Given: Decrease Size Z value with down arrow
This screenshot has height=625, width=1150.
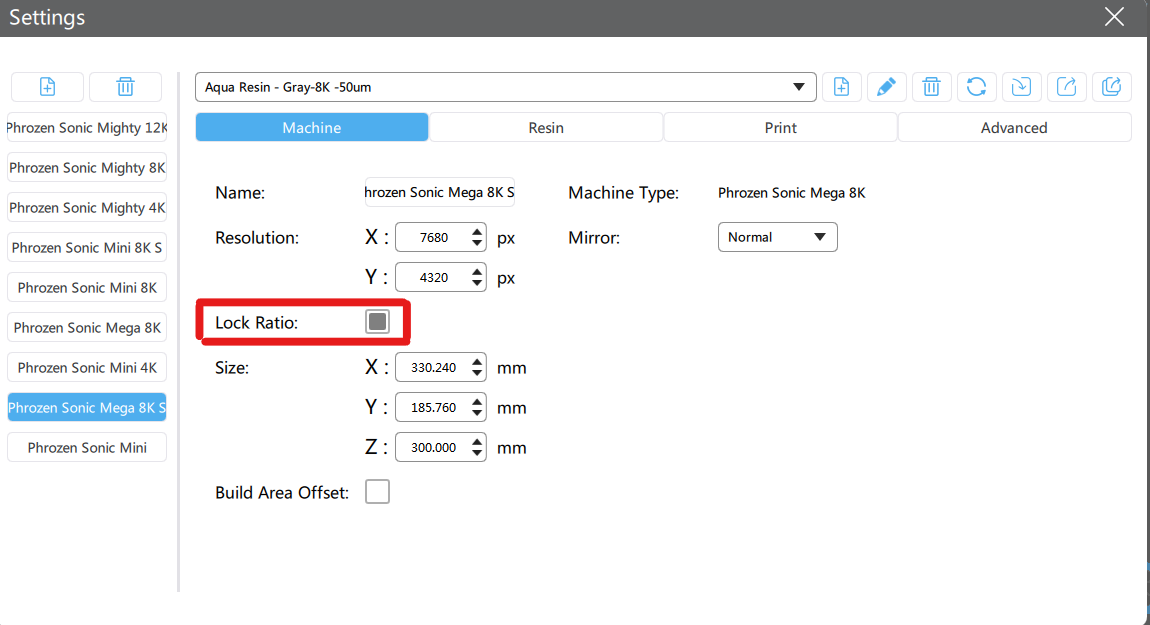Looking at the screenshot, I should point(477,454).
